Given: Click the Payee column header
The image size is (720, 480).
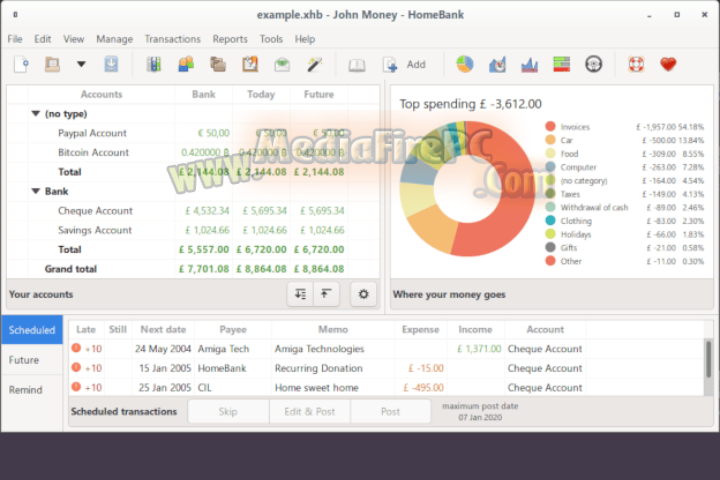Looking at the screenshot, I should [233, 329].
